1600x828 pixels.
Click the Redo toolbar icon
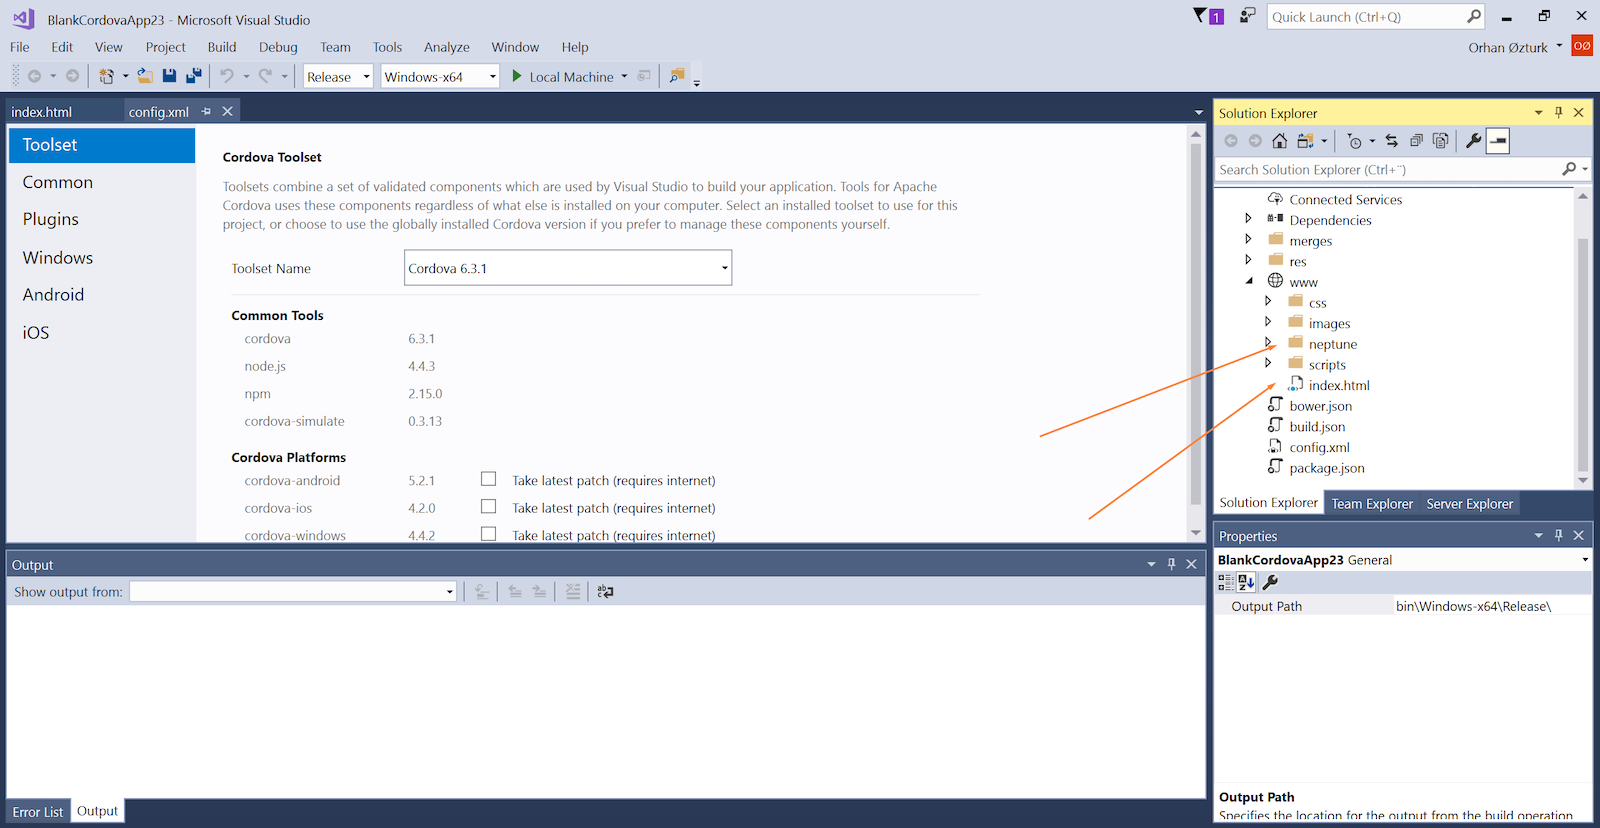click(265, 76)
